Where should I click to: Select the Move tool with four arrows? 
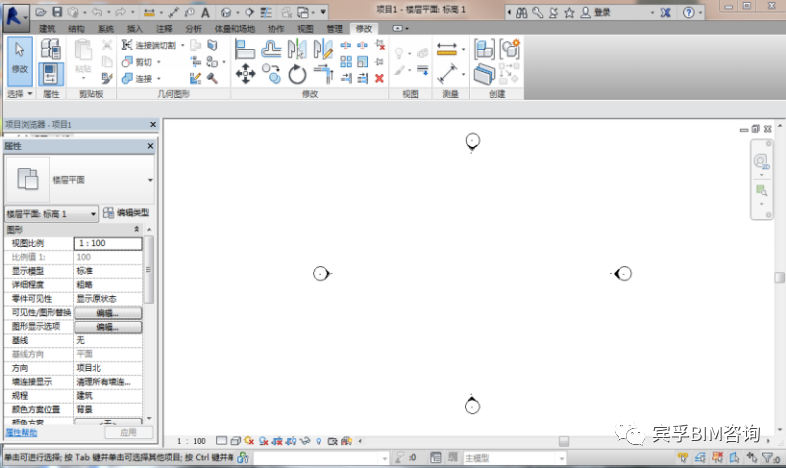point(245,74)
